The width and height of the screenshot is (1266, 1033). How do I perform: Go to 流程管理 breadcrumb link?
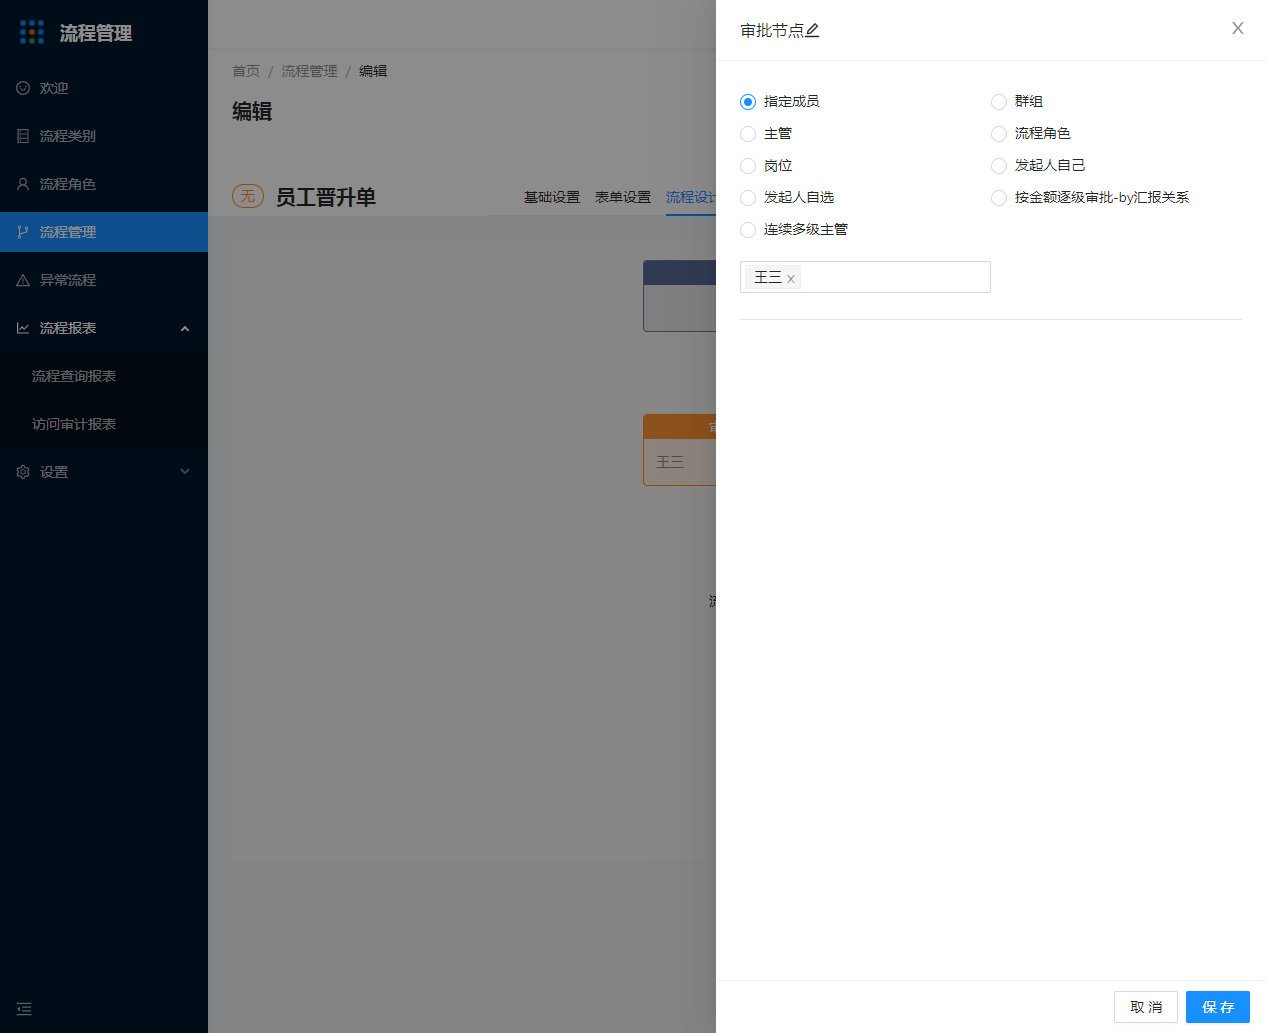coord(309,71)
